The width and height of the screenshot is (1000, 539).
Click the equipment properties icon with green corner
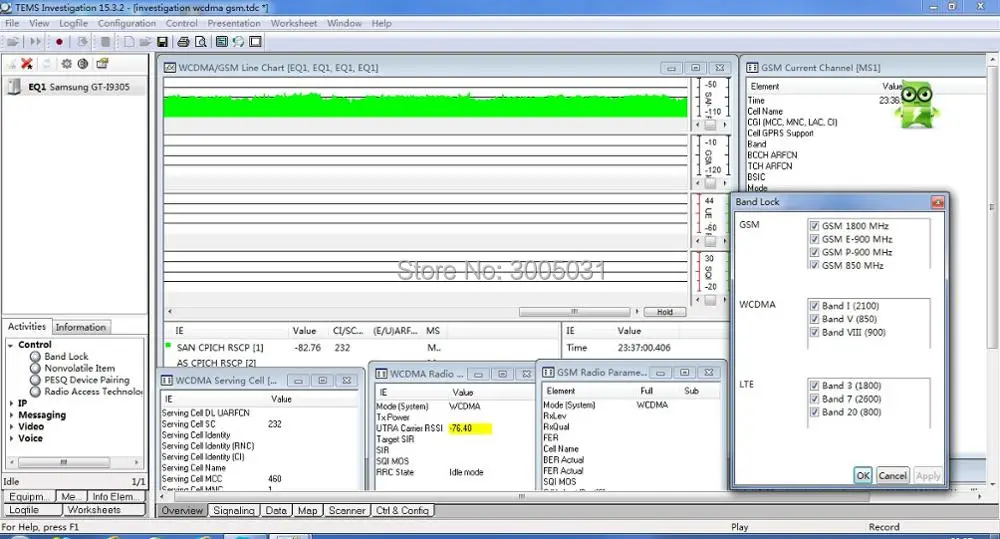[x=102, y=64]
